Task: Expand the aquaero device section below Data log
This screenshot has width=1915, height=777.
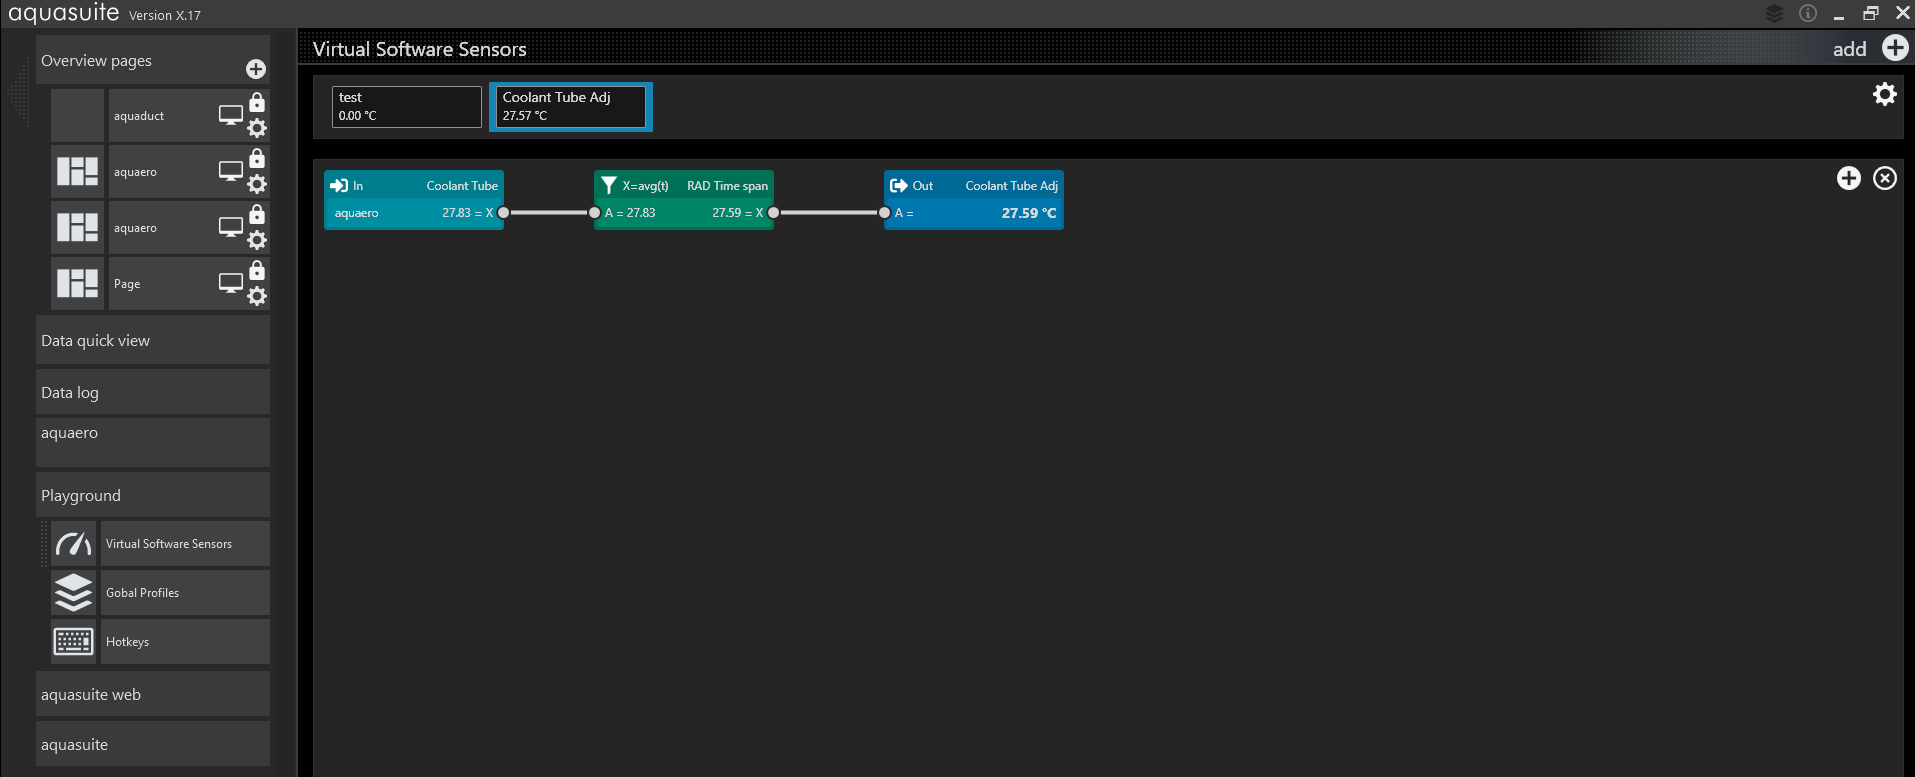Action: pyautogui.click(x=153, y=442)
